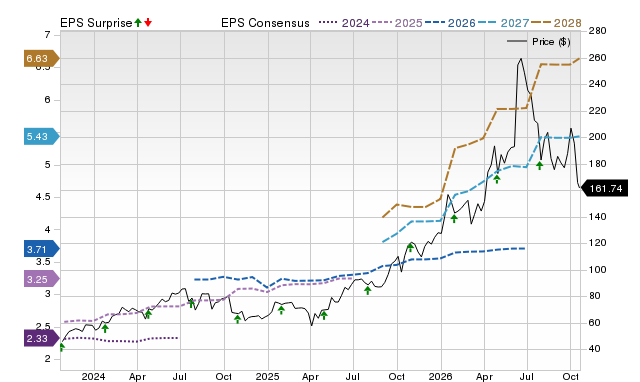Screen dimensions: 640x382
Task: Click the 5.43 value tag for 2027
Action: pyautogui.click(x=41, y=136)
